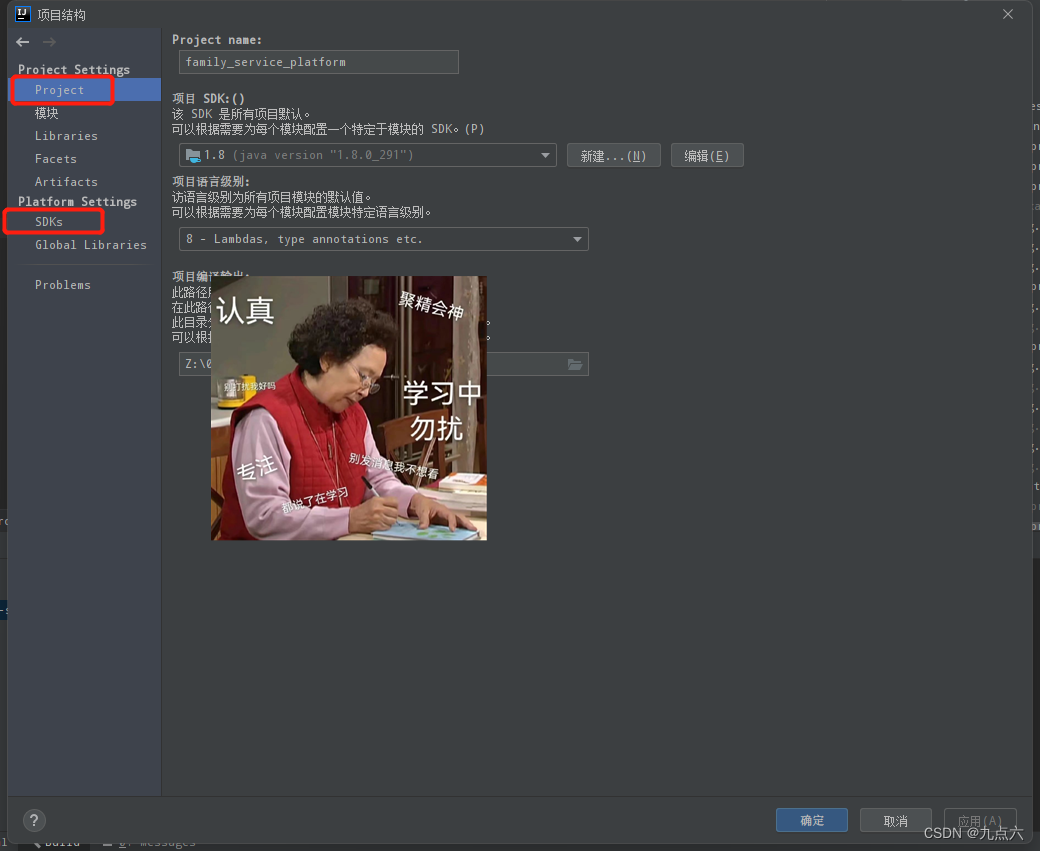
Task: Open the Artifacts settings page
Action: [x=65, y=181]
